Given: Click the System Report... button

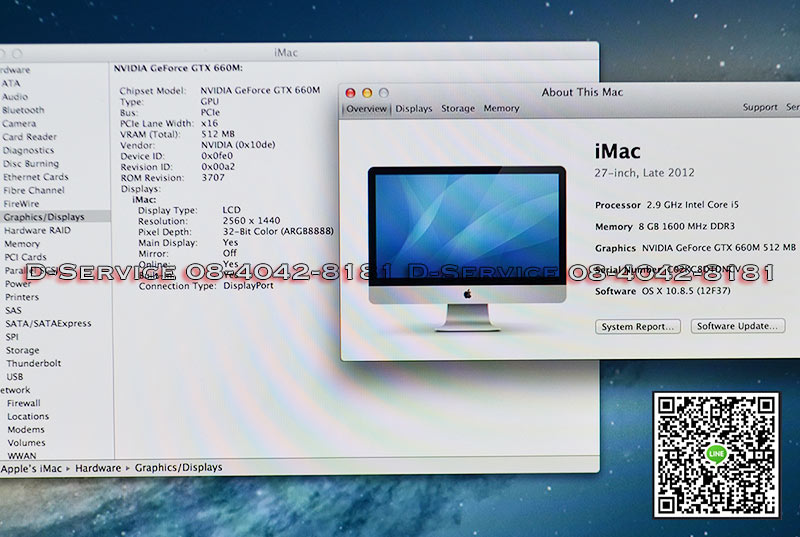Looking at the screenshot, I should point(638,326).
